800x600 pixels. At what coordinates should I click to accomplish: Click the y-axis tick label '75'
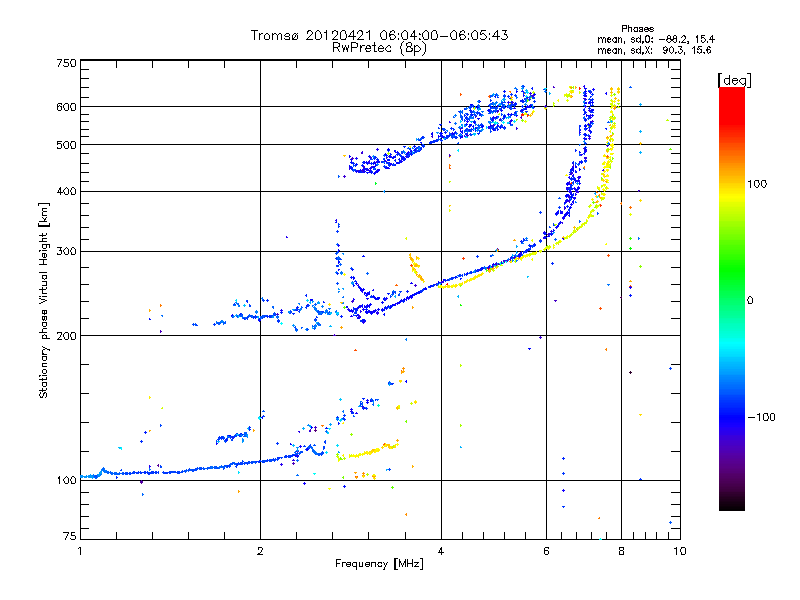pyautogui.click(x=70, y=536)
